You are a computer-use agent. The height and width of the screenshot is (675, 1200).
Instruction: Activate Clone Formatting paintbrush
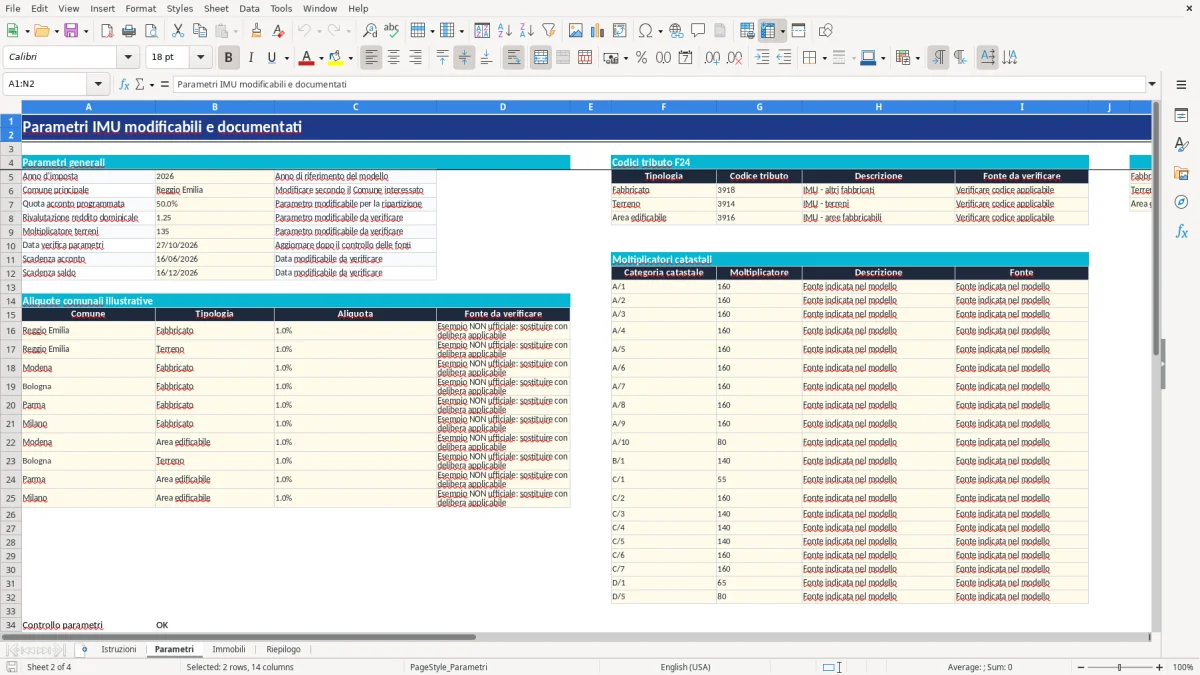coord(256,31)
